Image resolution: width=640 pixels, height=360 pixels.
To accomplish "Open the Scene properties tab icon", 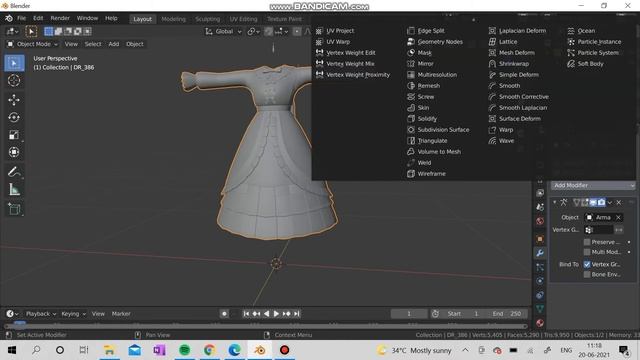I will [x=540, y=207].
